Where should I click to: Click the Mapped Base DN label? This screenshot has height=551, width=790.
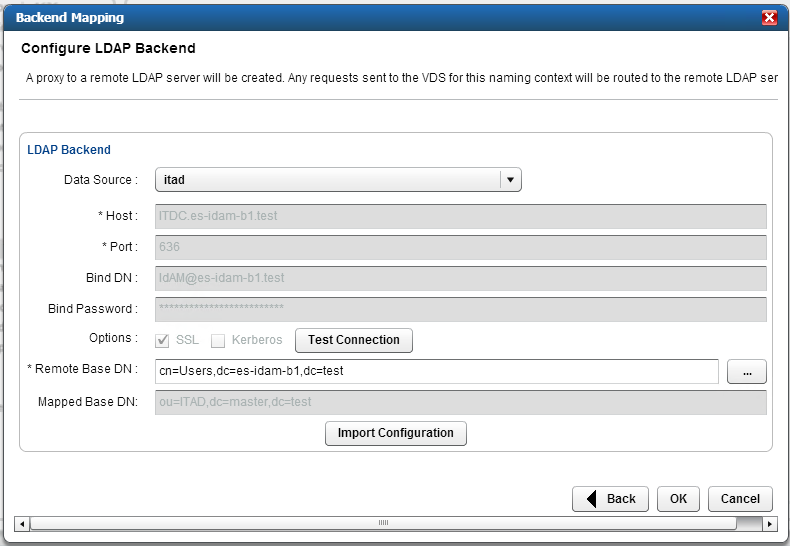coord(88,402)
